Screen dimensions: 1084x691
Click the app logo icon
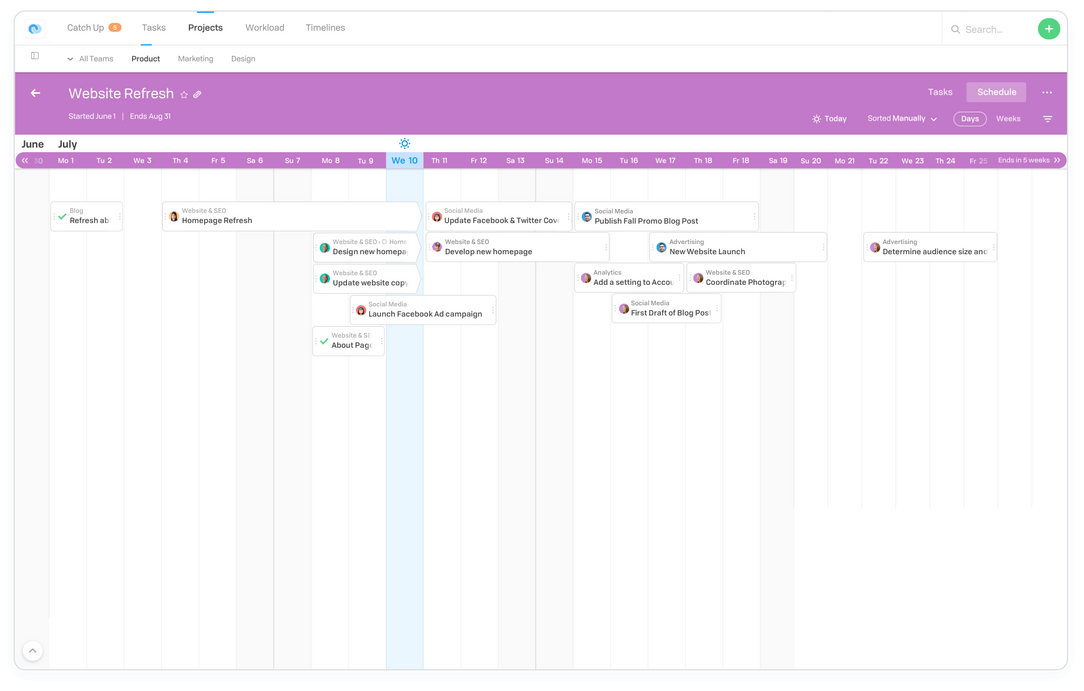(35, 28)
